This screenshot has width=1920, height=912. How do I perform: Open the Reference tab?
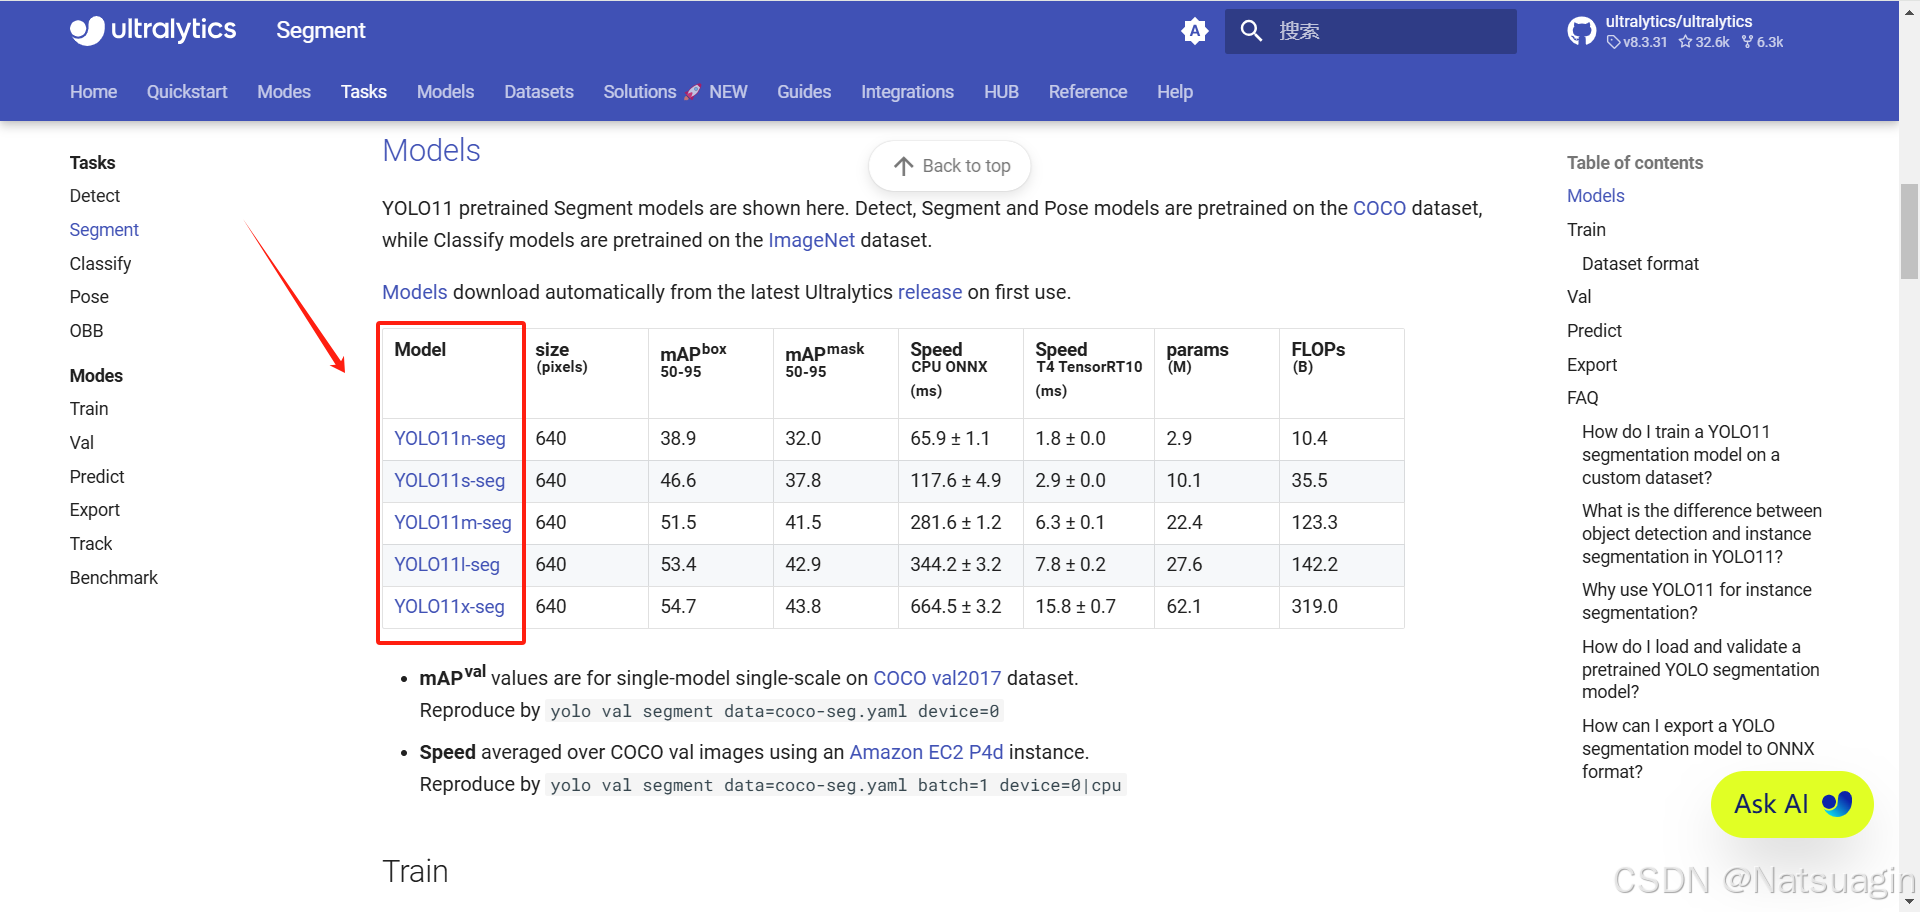tap(1088, 92)
